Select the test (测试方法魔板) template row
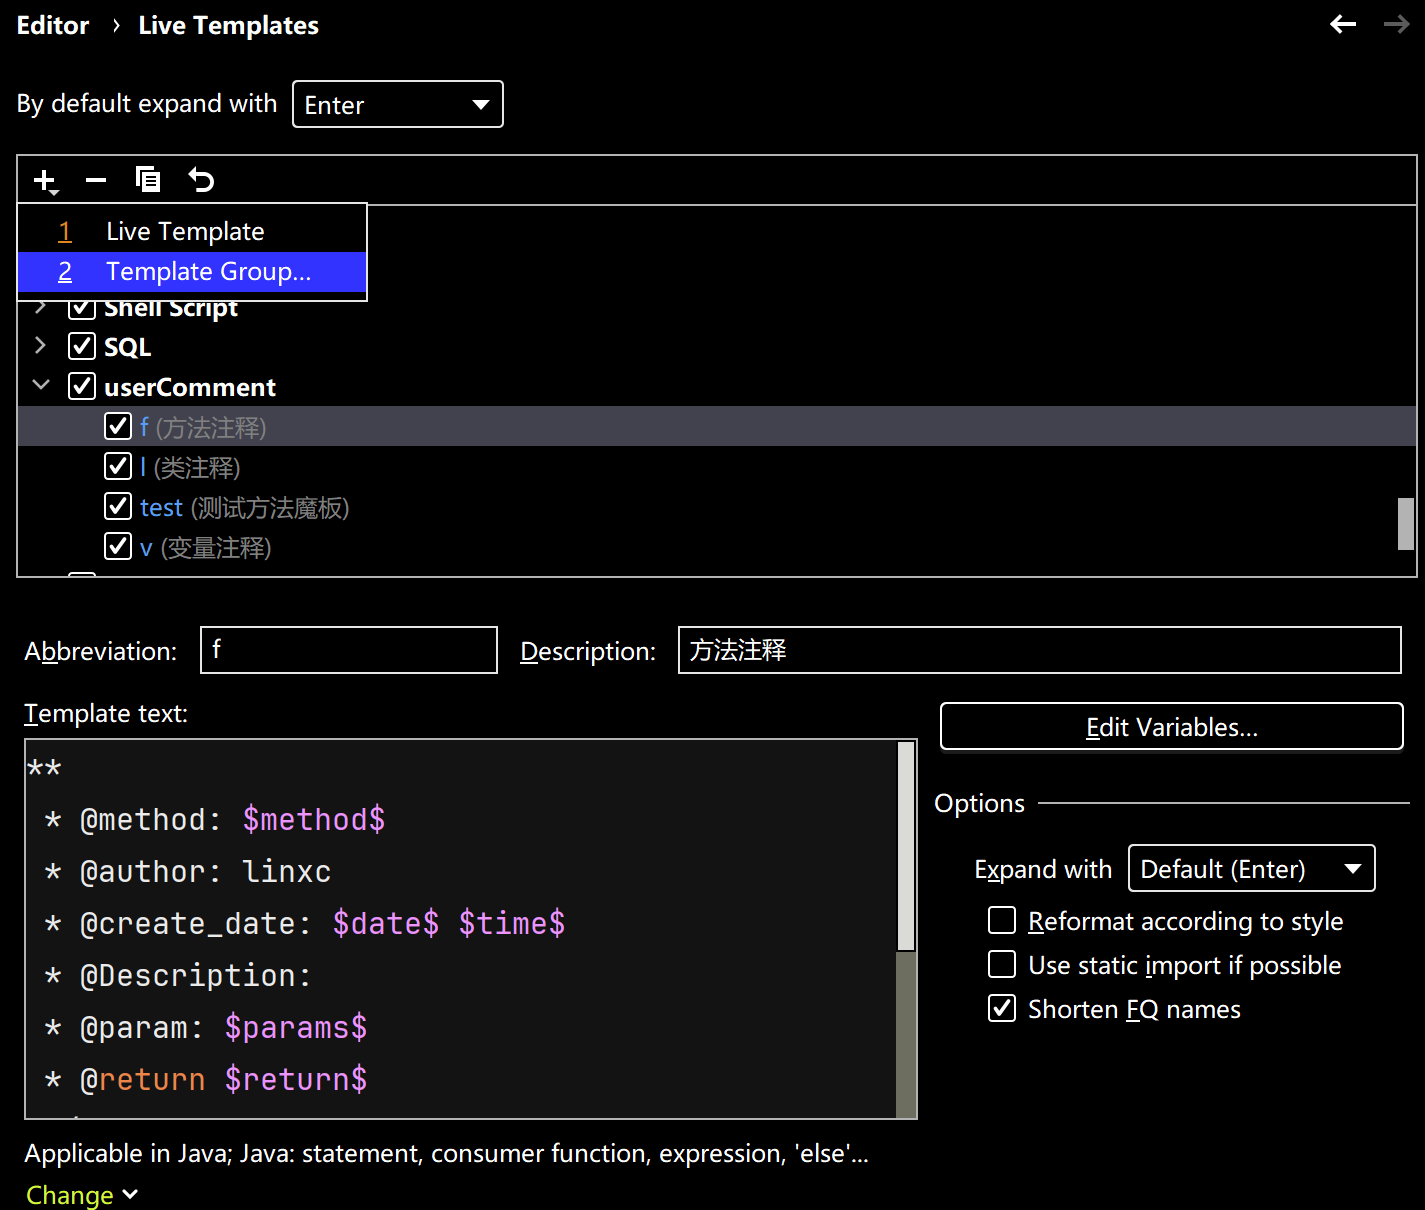 pos(717,506)
